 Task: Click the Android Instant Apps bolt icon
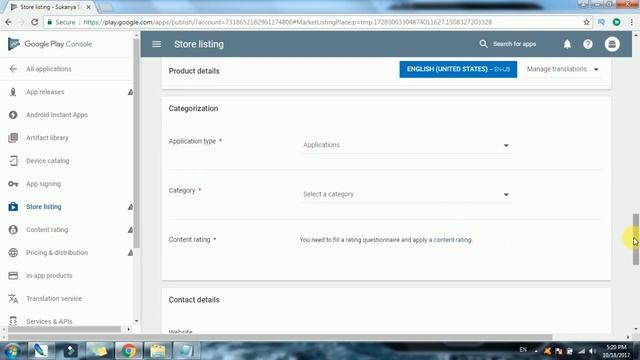(x=13, y=115)
